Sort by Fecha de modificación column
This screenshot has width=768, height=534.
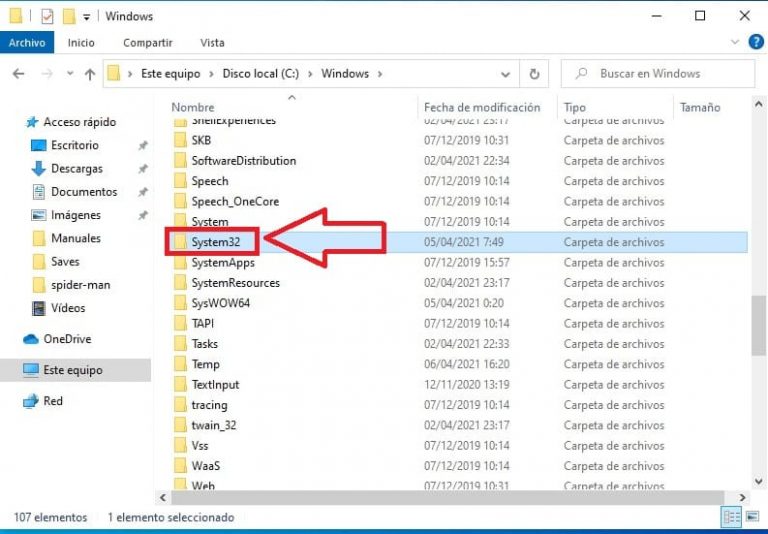tap(481, 107)
